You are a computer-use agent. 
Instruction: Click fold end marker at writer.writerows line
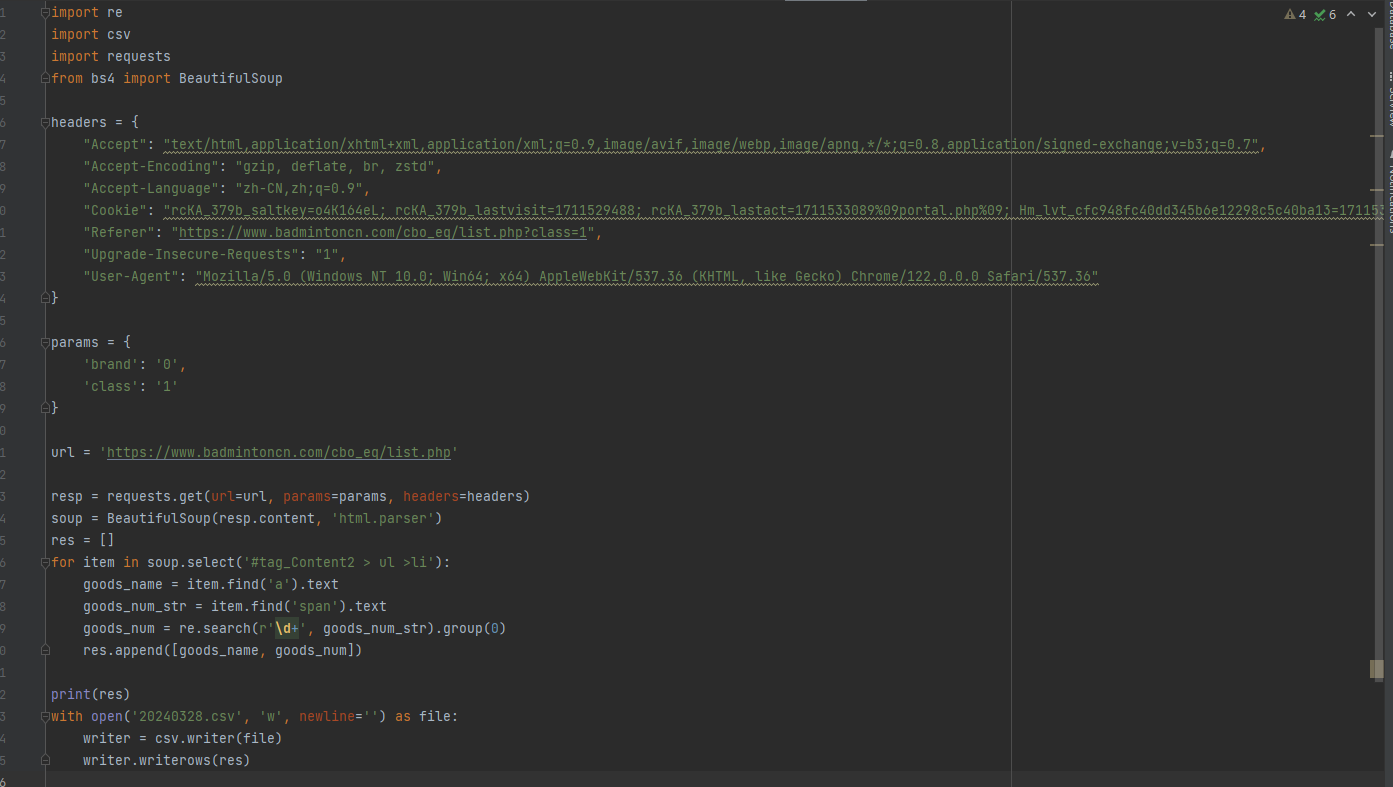coord(45,760)
